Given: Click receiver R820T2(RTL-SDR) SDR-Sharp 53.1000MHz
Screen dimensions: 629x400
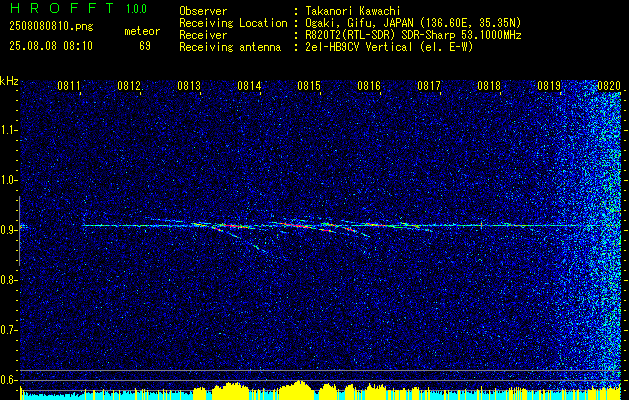Looking at the screenshot, I should [413, 35].
